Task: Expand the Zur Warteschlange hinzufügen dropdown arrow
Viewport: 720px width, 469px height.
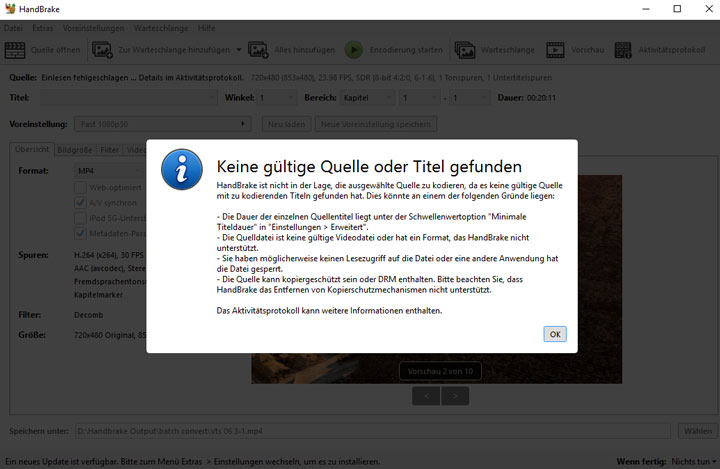Action: [x=239, y=50]
